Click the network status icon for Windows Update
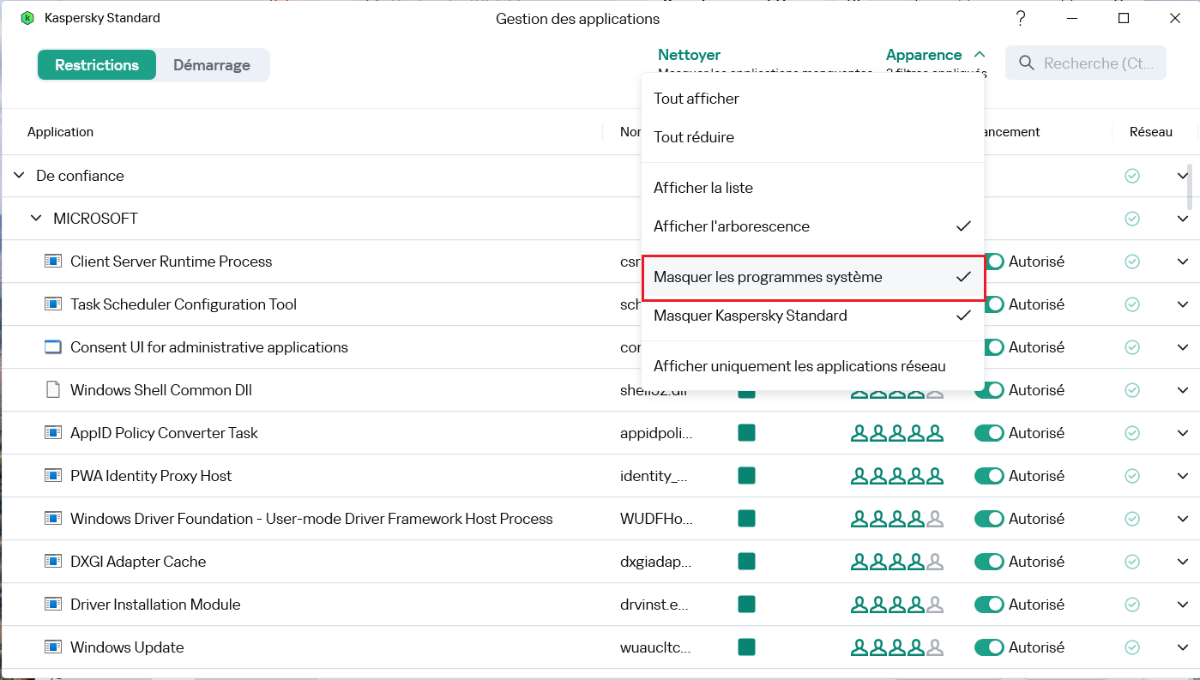This screenshot has height=680, width=1200. coord(1132,647)
